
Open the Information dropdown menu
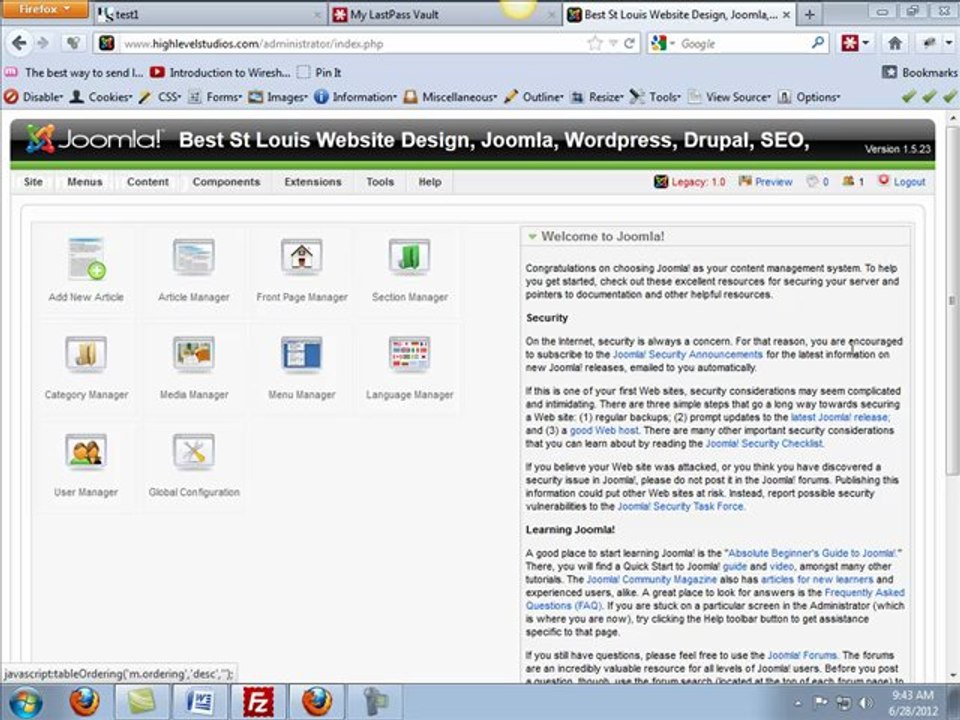click(x=356, y=97)
